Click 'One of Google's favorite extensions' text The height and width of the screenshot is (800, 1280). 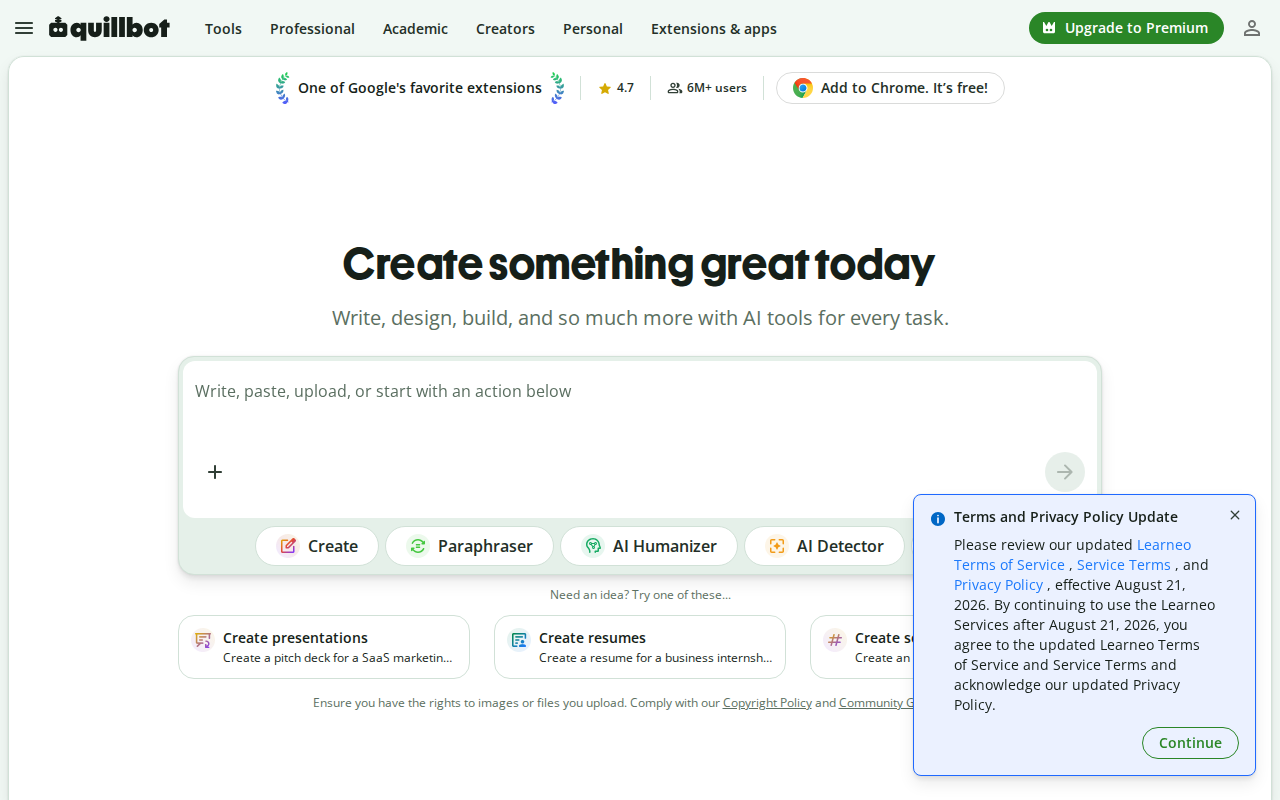[x=420, y=88]
